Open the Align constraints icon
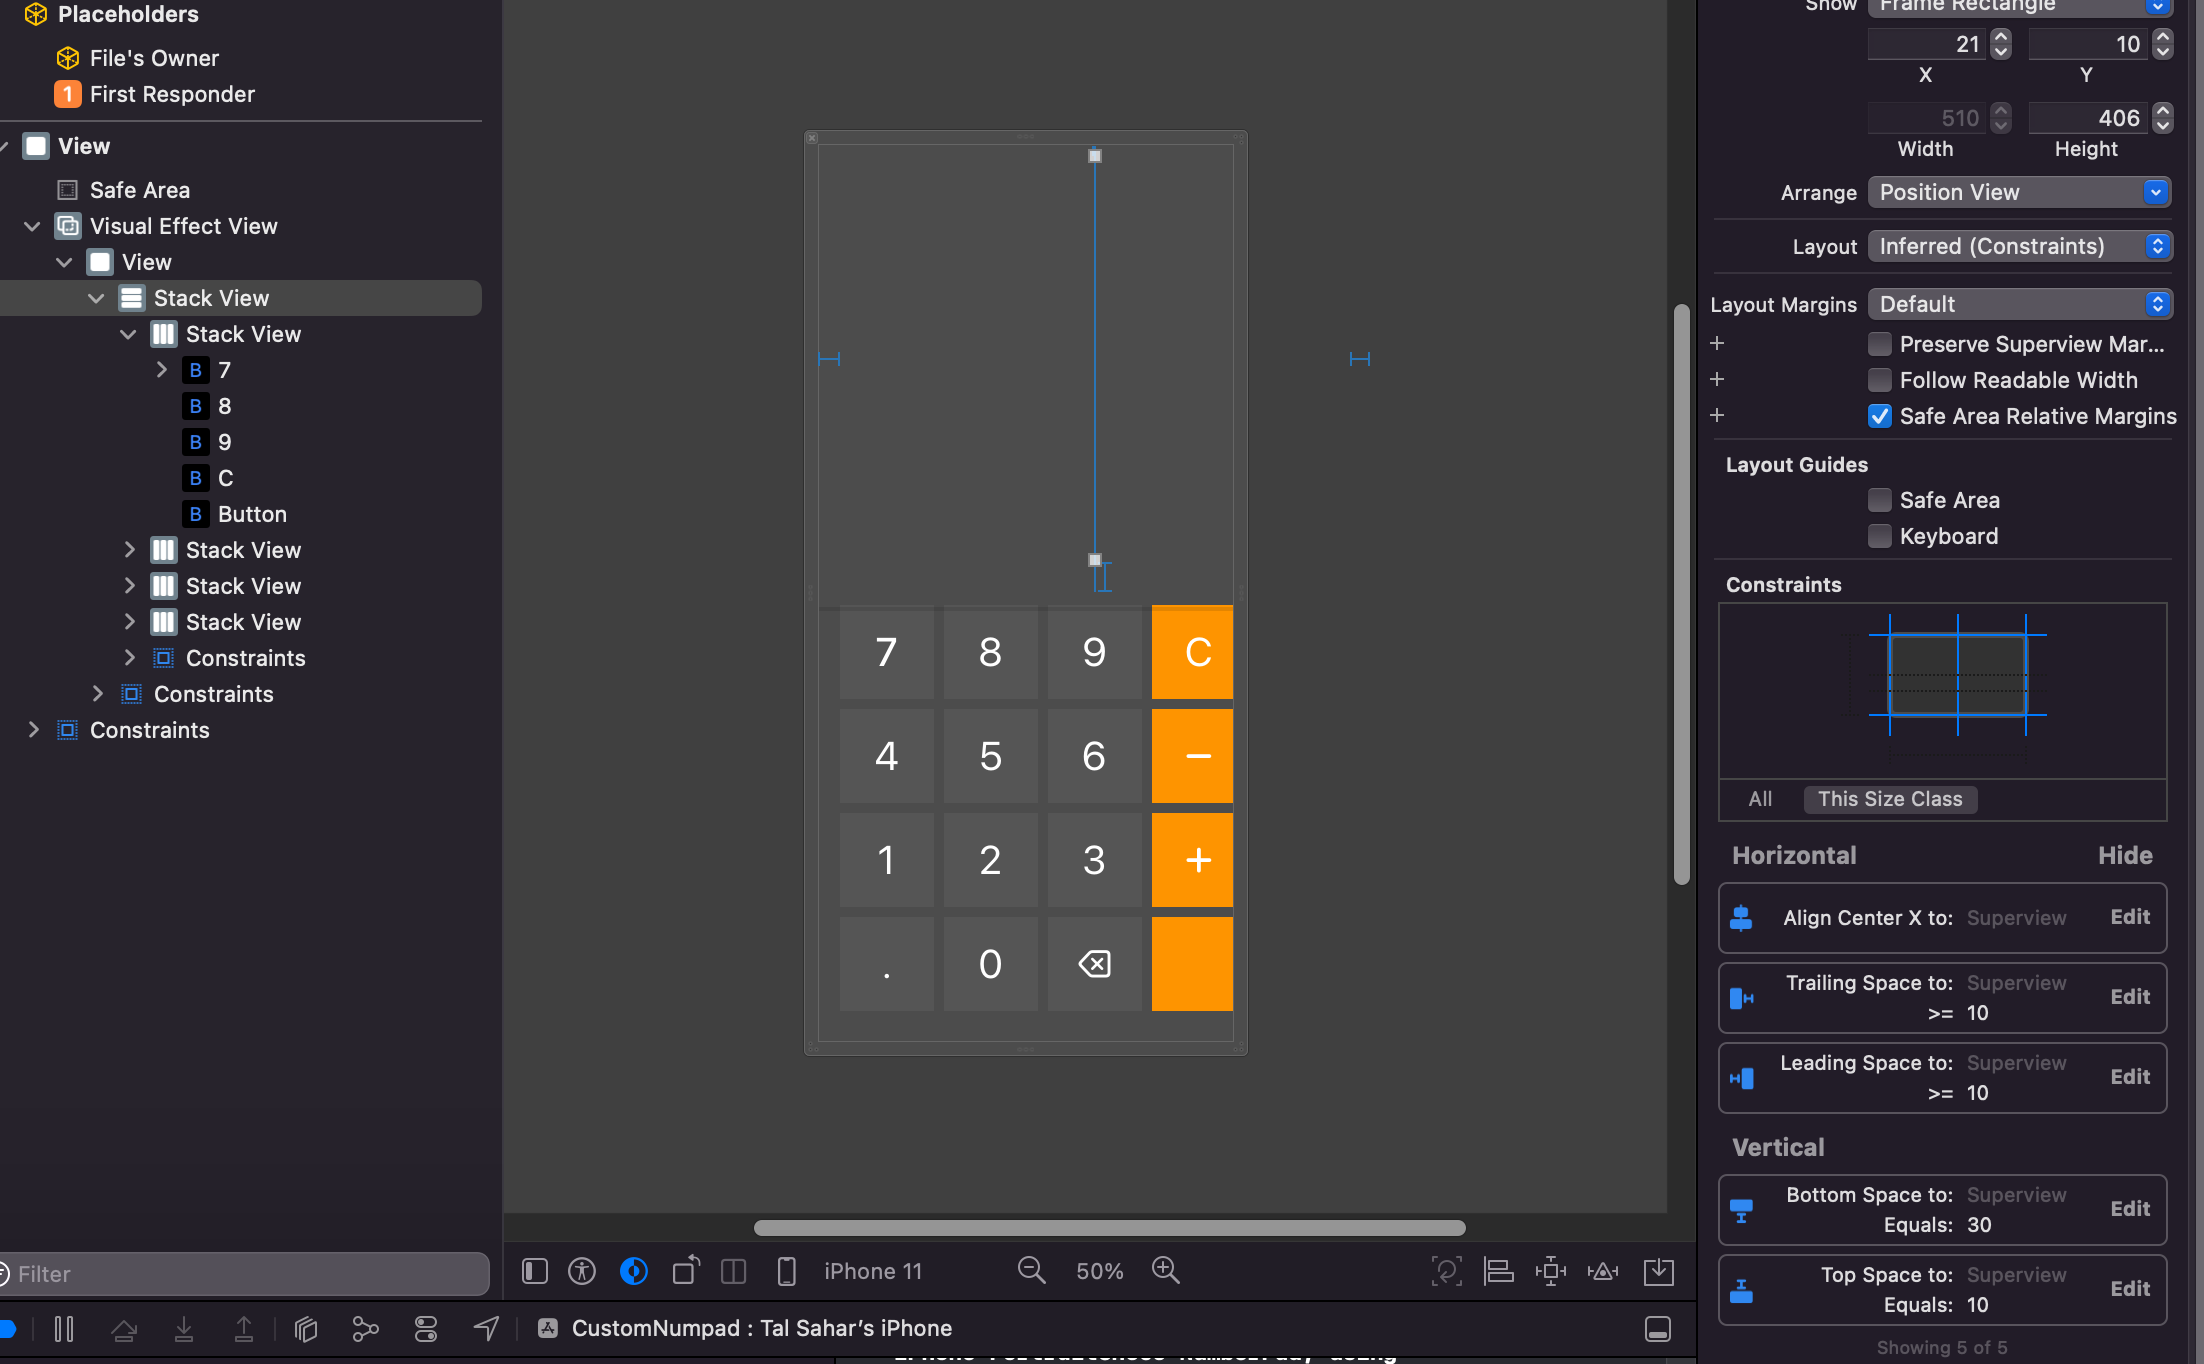The image size is (2204, 1364). [1499, 1271]
